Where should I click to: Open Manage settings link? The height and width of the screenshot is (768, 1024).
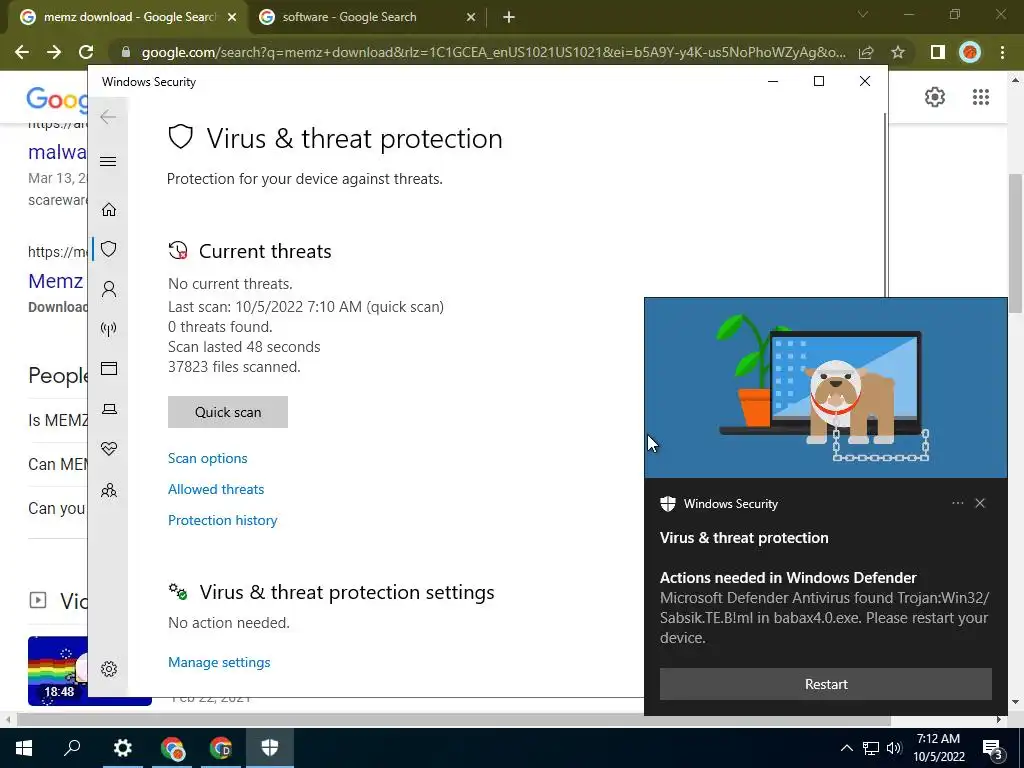(219, 662)
